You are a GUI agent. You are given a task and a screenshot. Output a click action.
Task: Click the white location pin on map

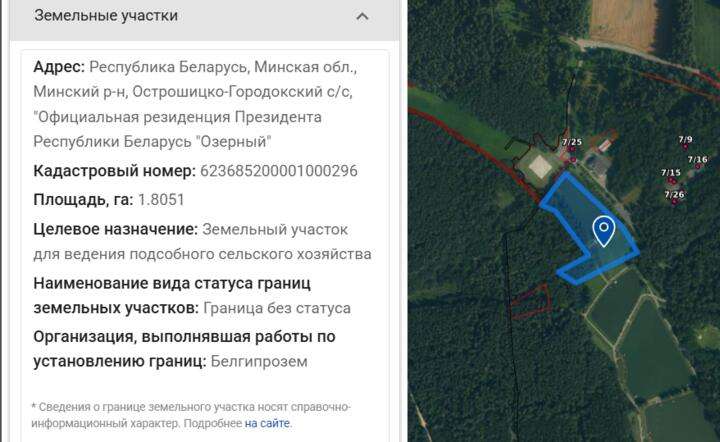coord(603,230)
